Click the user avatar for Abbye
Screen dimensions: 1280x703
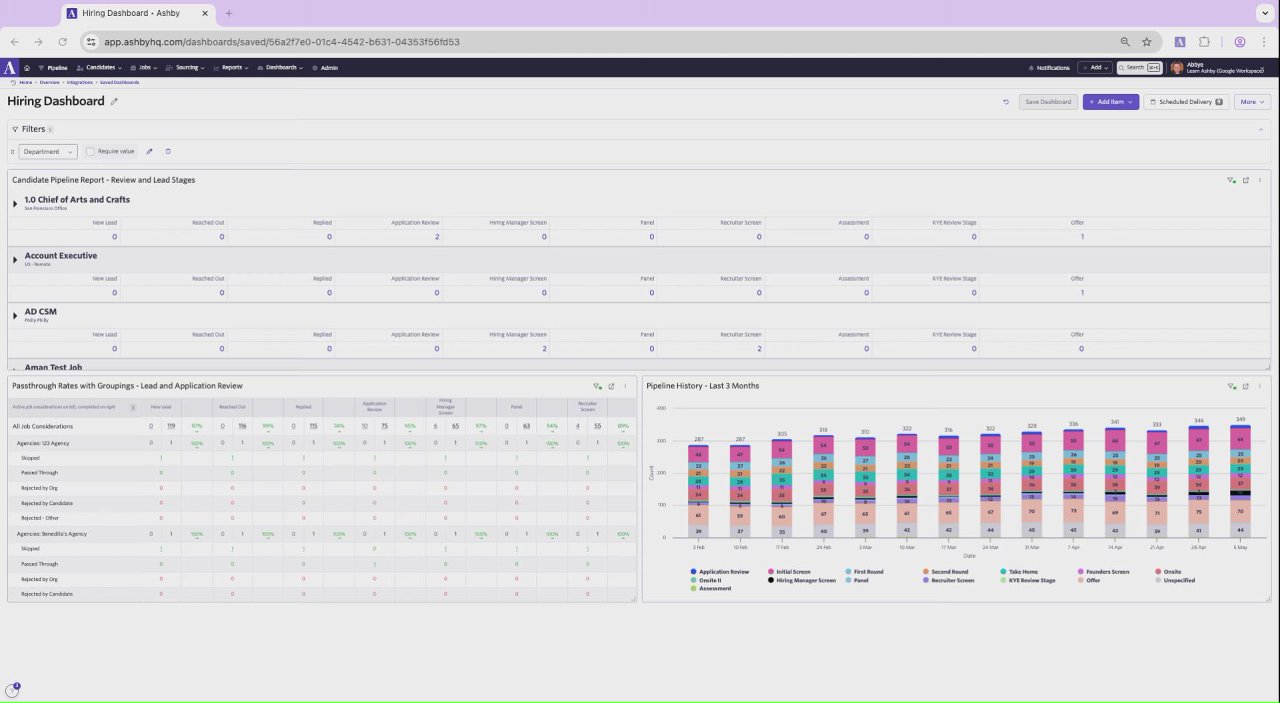(x=1177, y=68)
